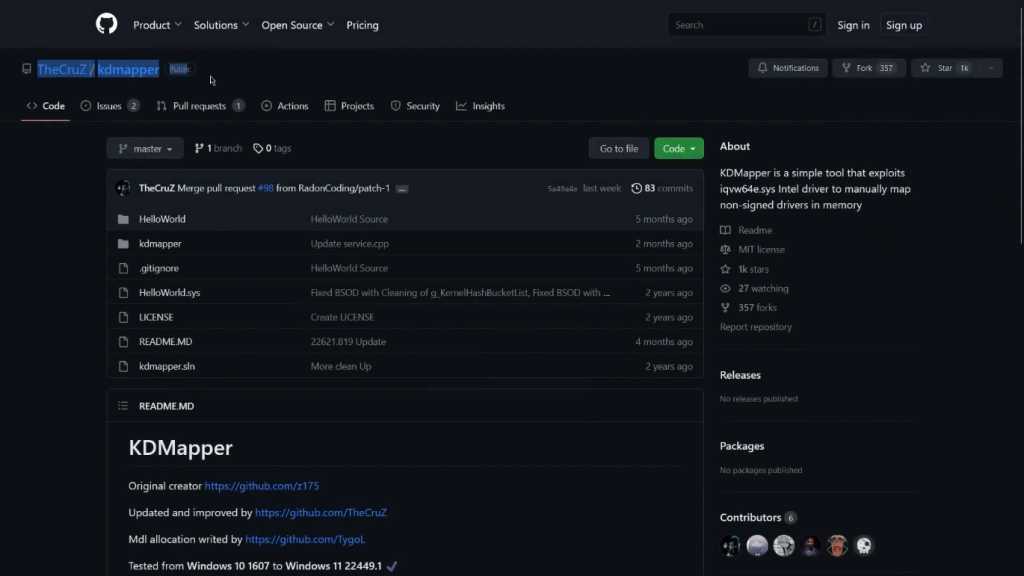Screen dimensions: 1024x576
Task: Click Sign in
Action: coord(853,25)
